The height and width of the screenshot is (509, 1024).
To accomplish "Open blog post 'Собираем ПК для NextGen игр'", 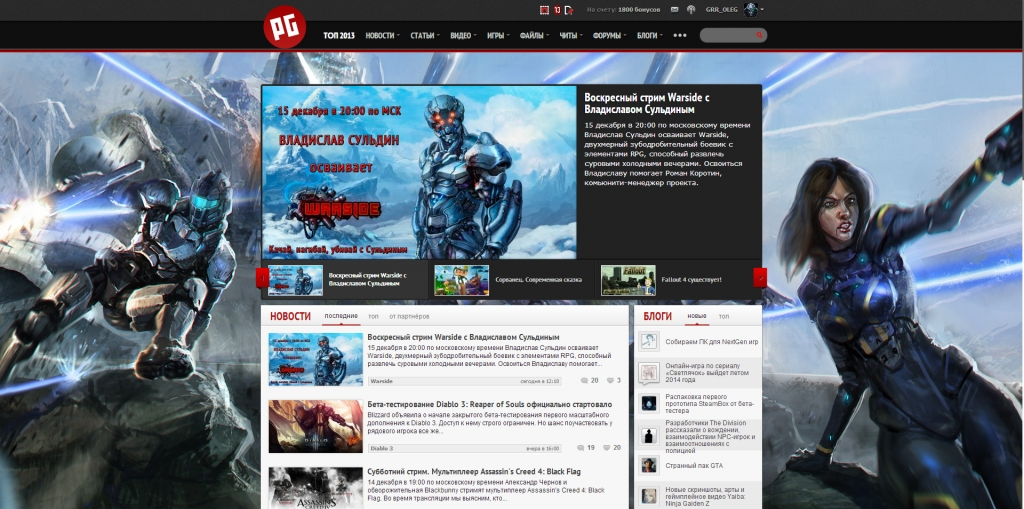I will pyautogui.click(x=712, y=342).
